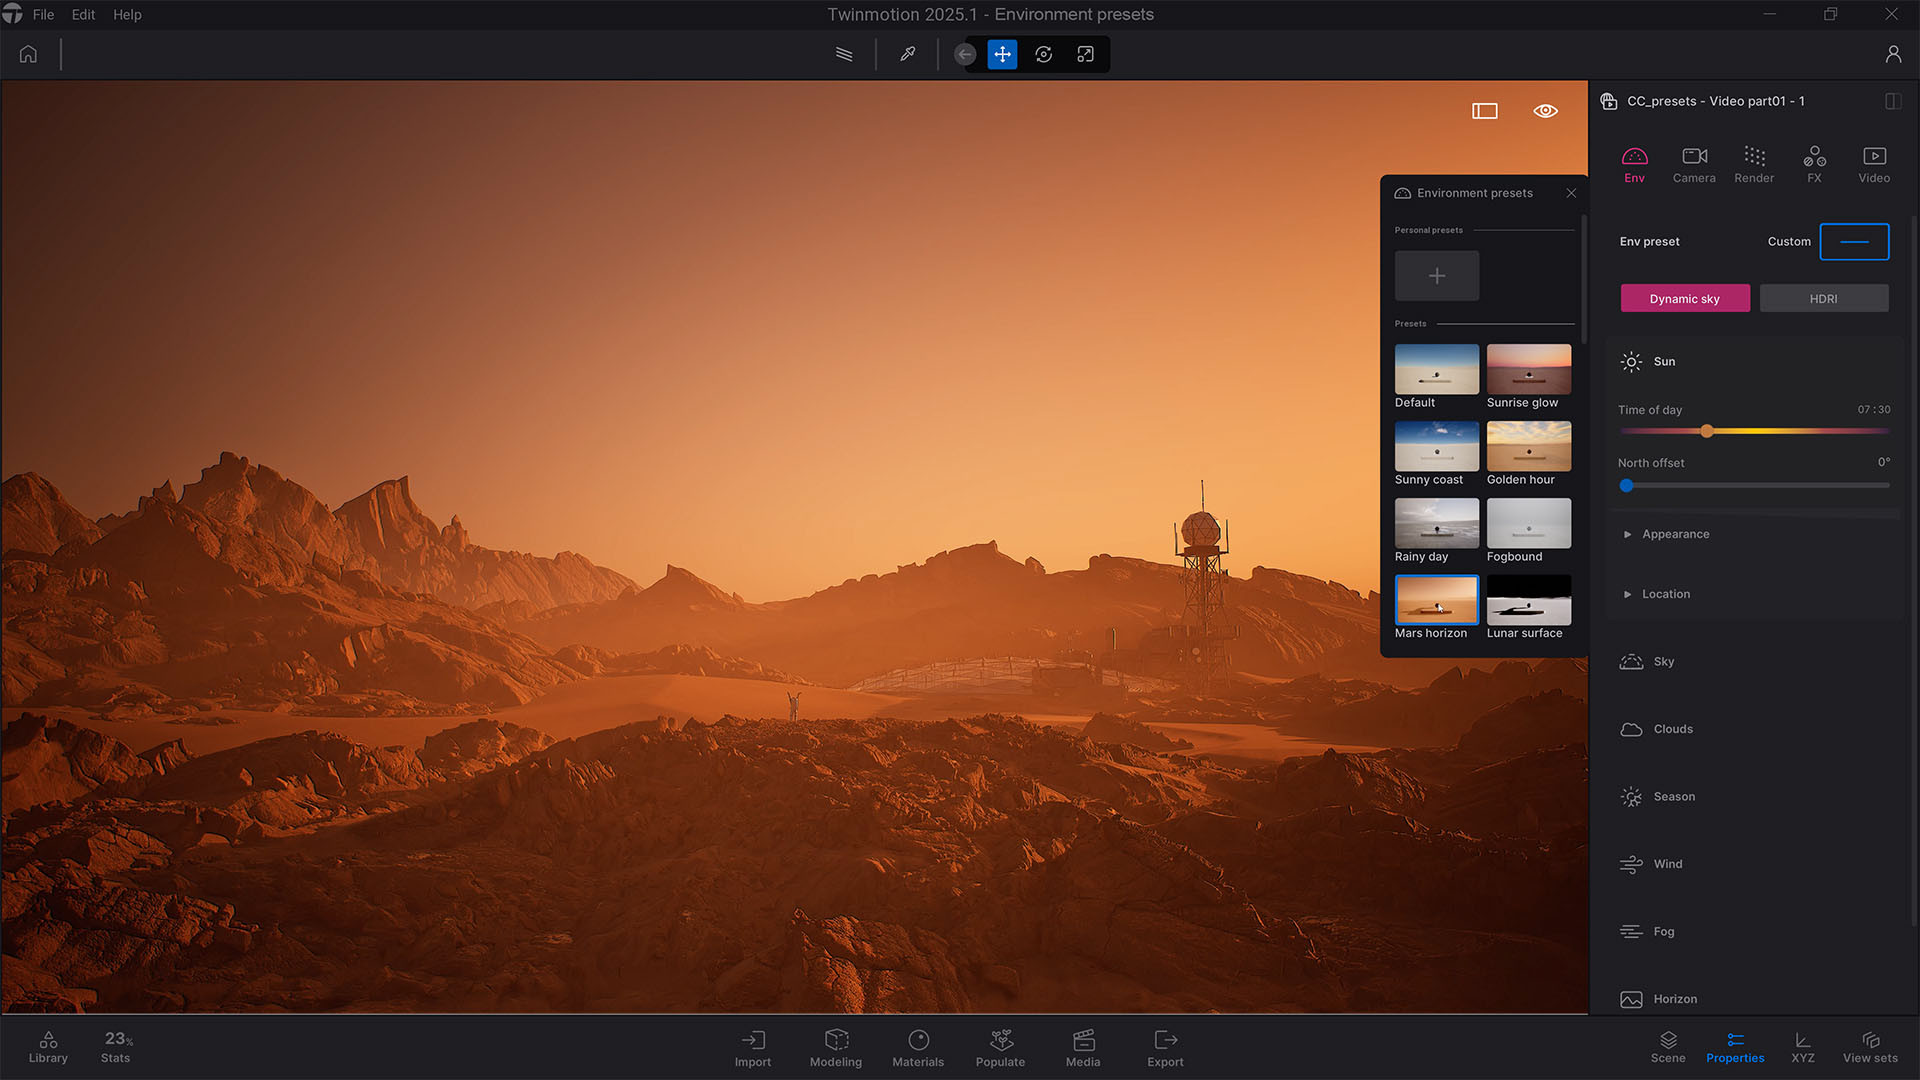Switch to the Camera tab
This screenshot has width=1920, height=1080.
pyautogui.click(x=1693, y=164)
